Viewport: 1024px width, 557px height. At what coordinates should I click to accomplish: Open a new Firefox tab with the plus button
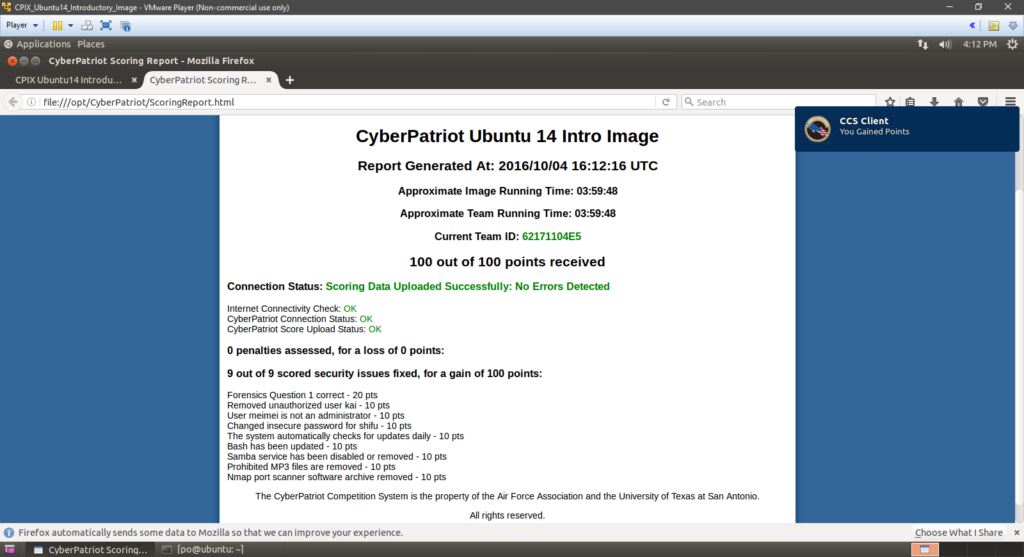(x=290, y=80)
